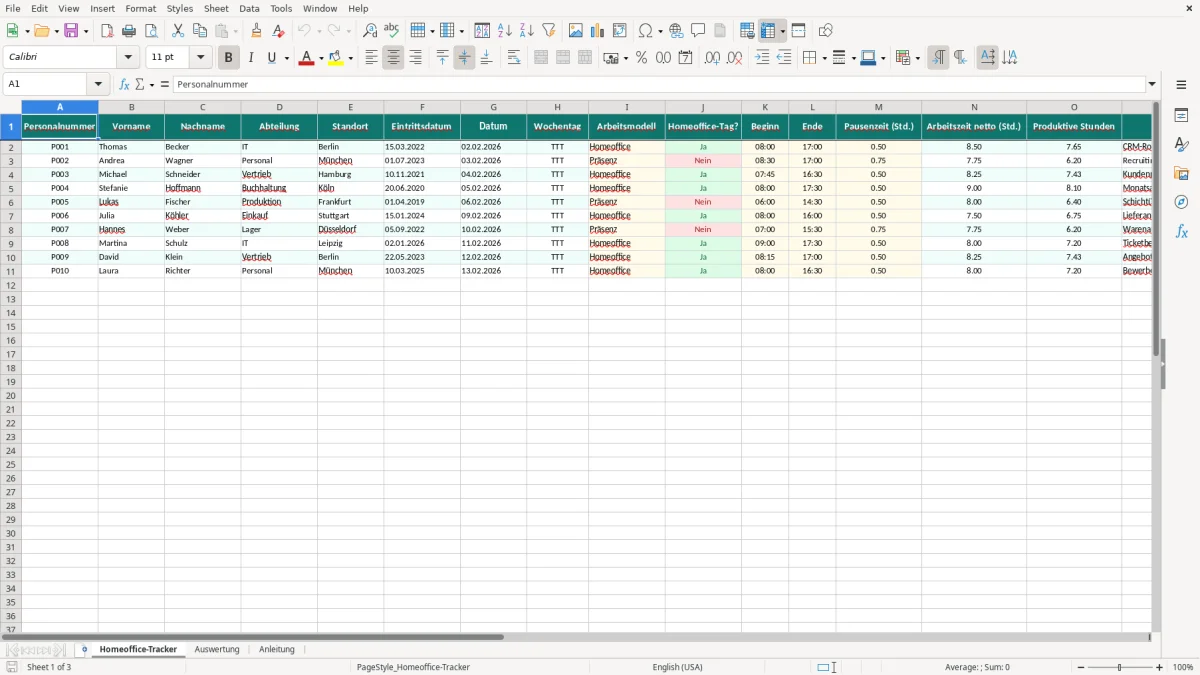
Task: Open the Styles menu
Action: pyautogui.click(x=180, y=8)
